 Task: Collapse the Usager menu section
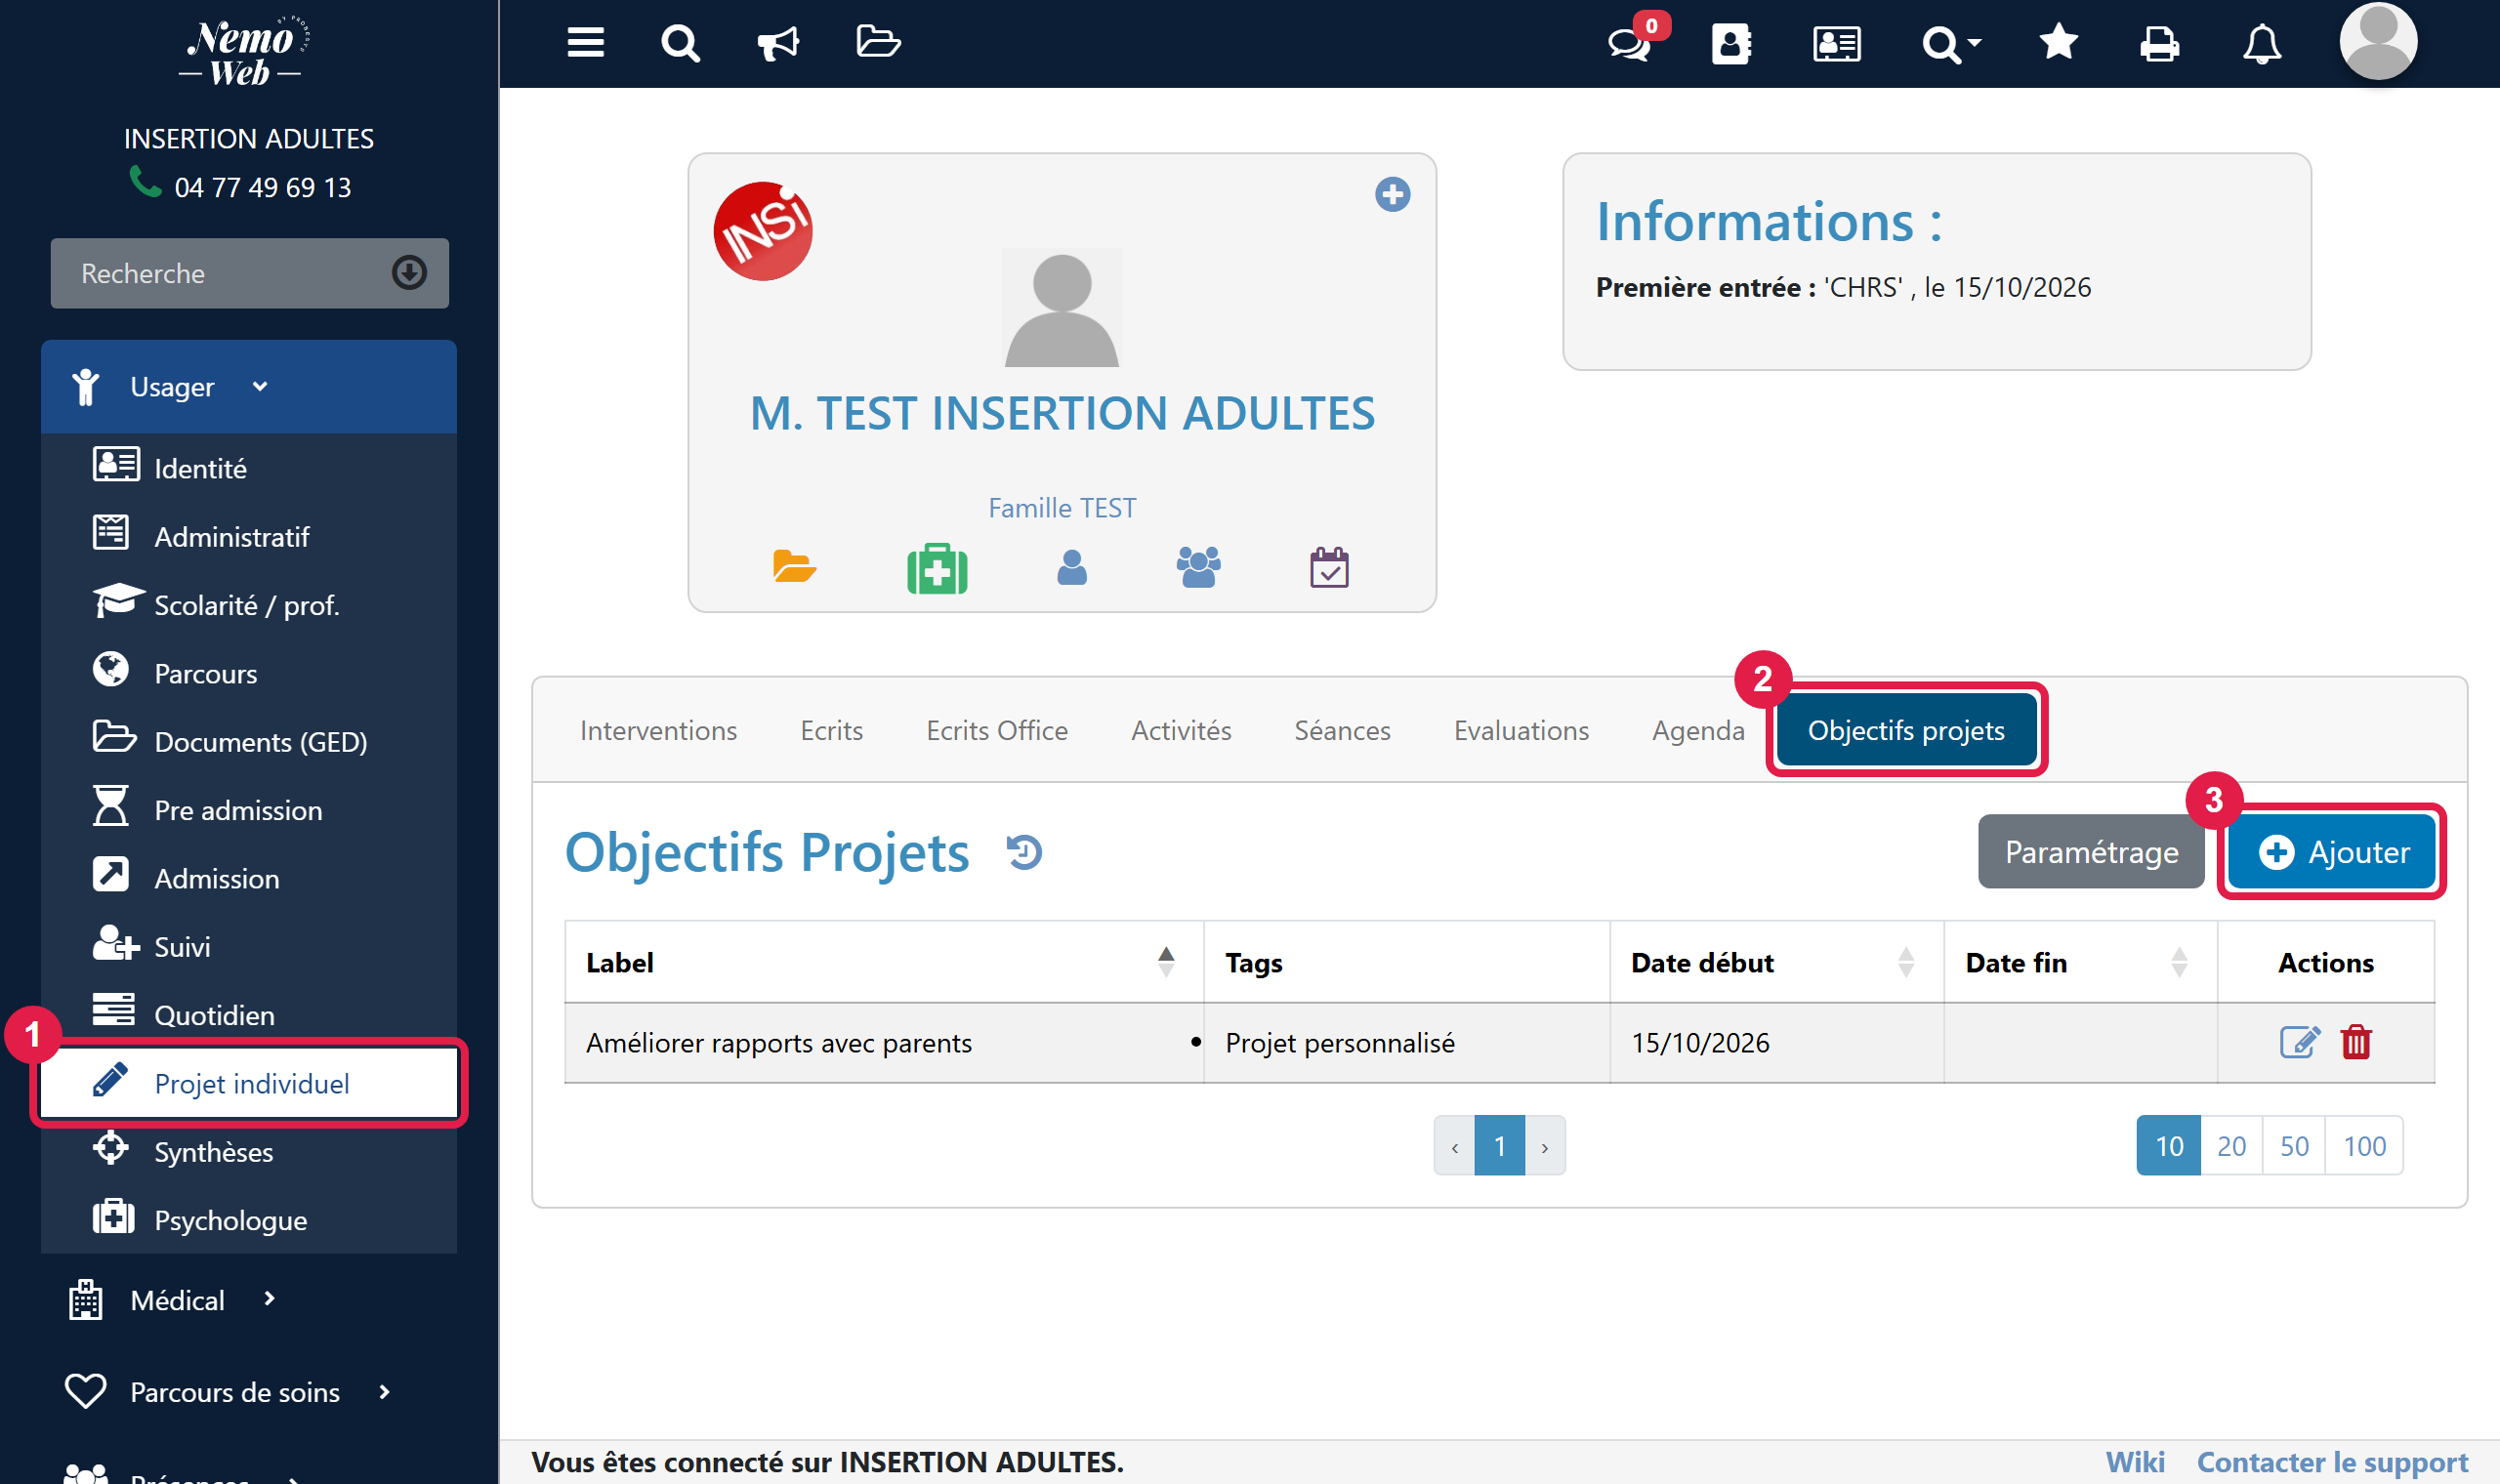pyautogui.click(x=249, y=387)
